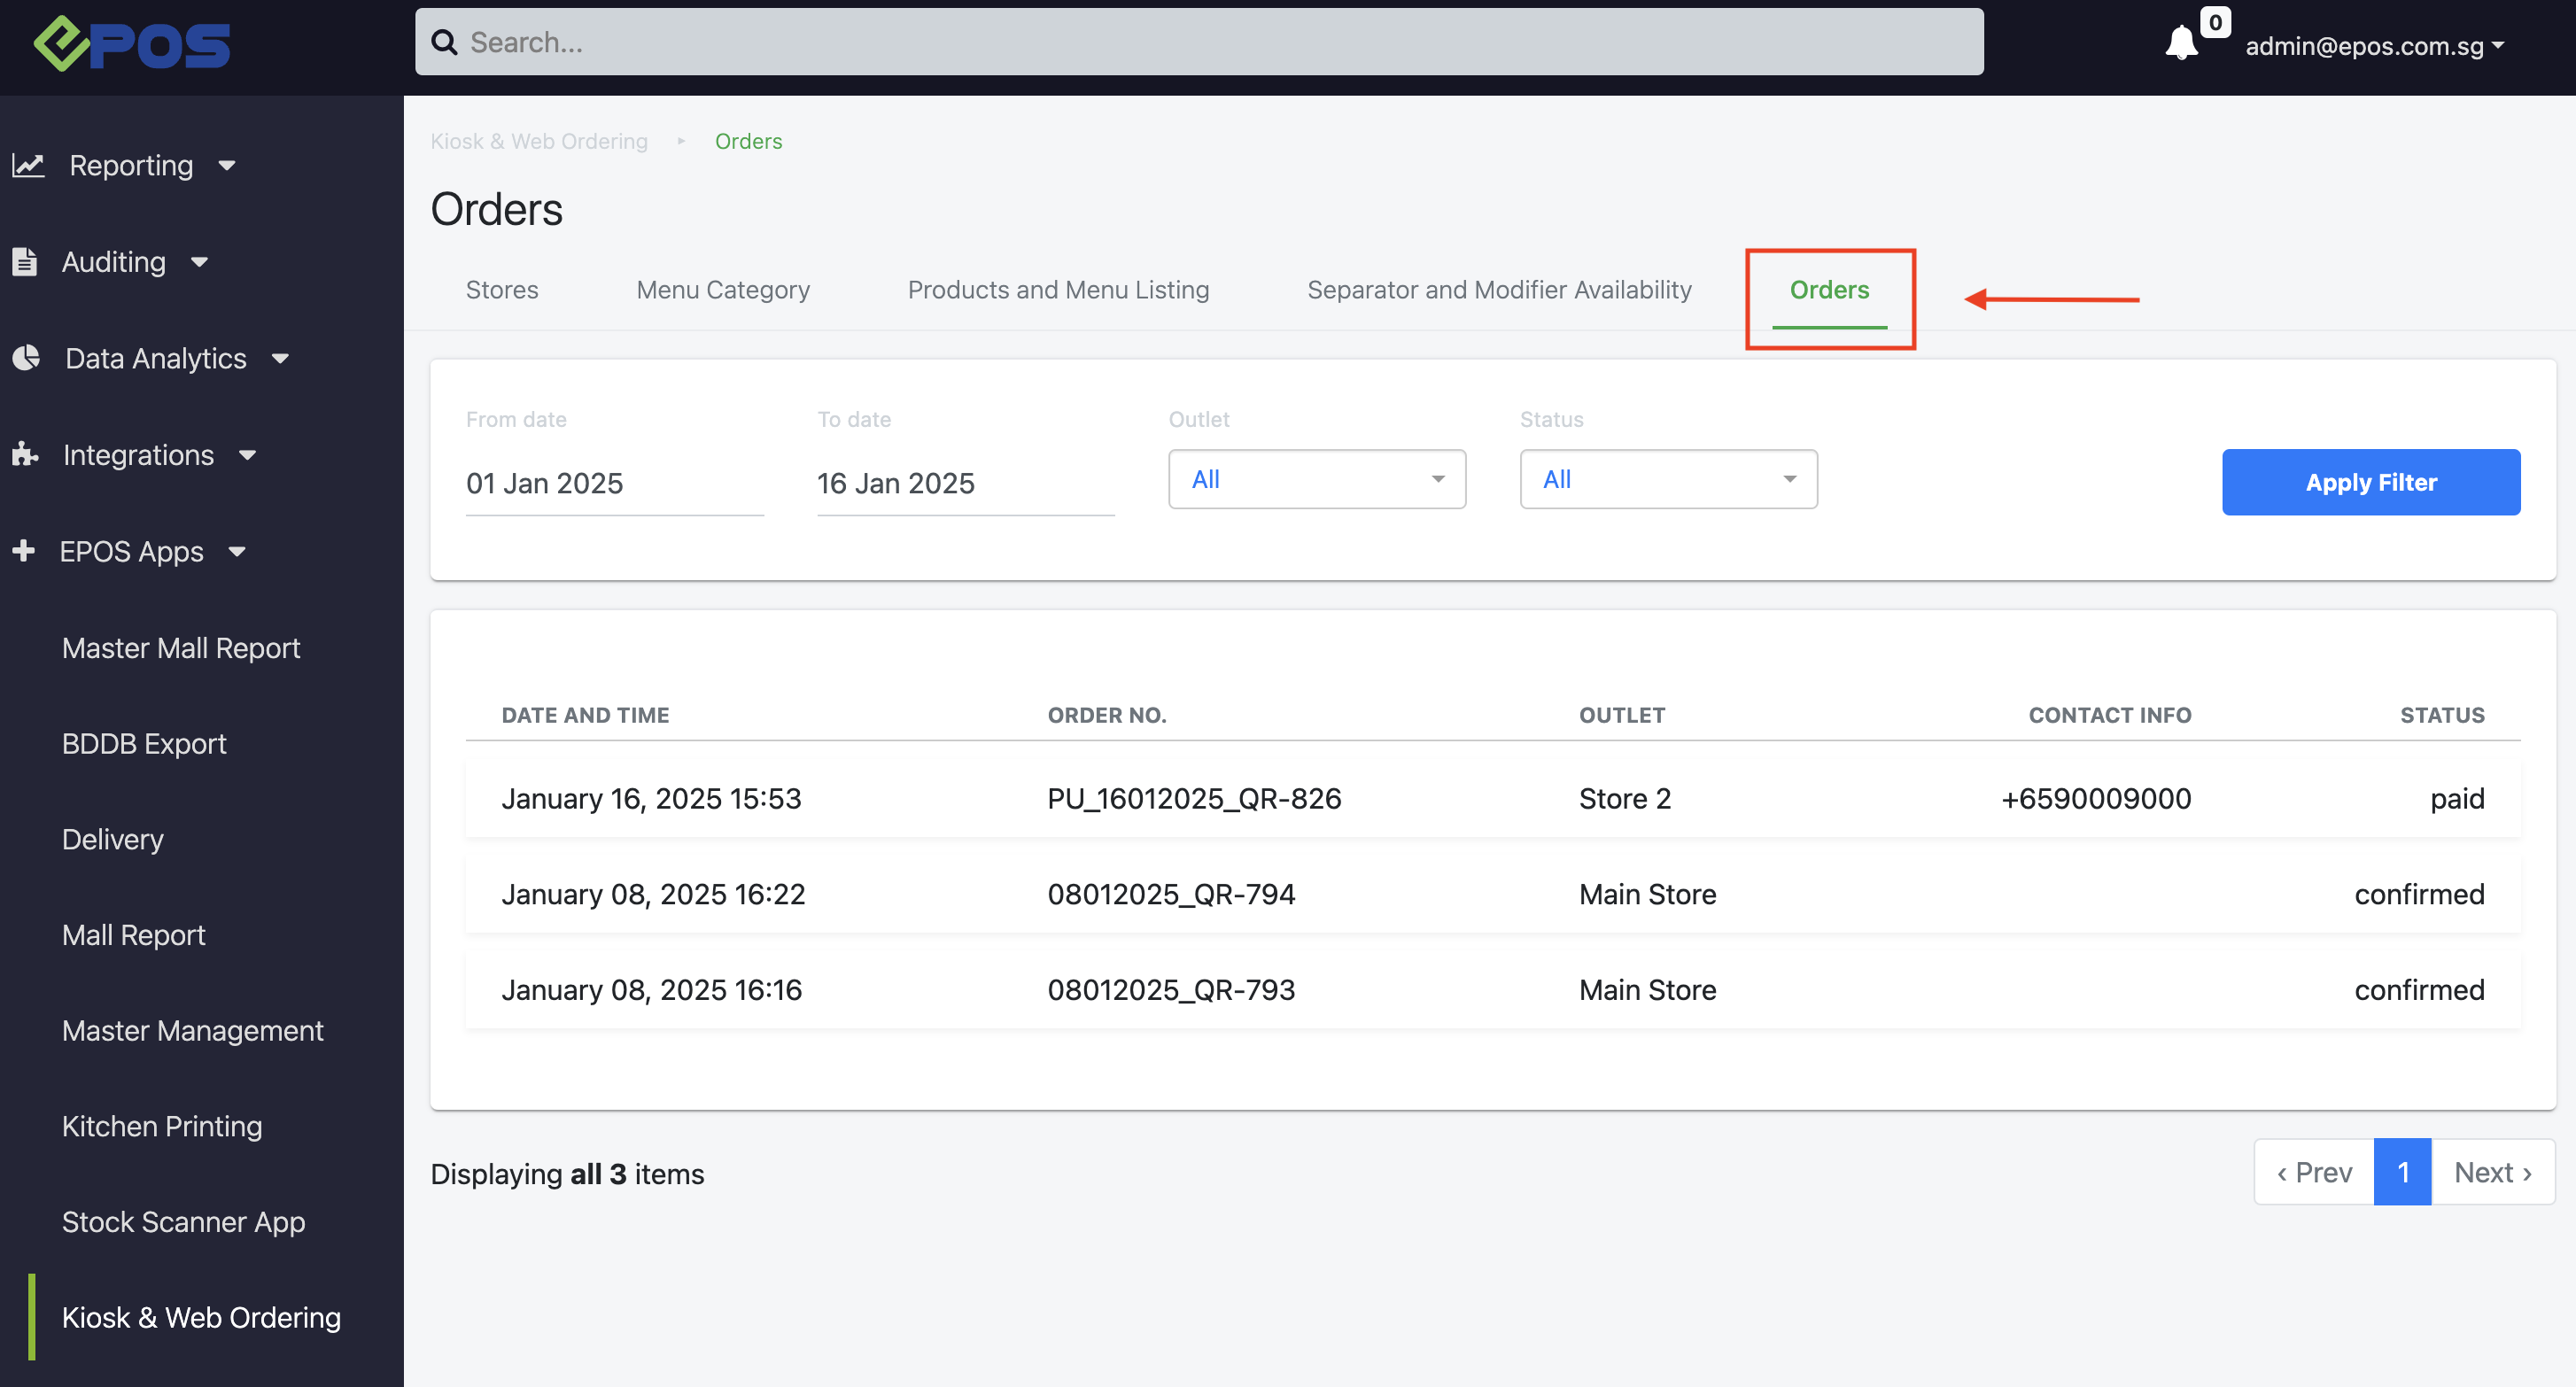
Task: Click OUTLET column header
Action: [1622, 715]
